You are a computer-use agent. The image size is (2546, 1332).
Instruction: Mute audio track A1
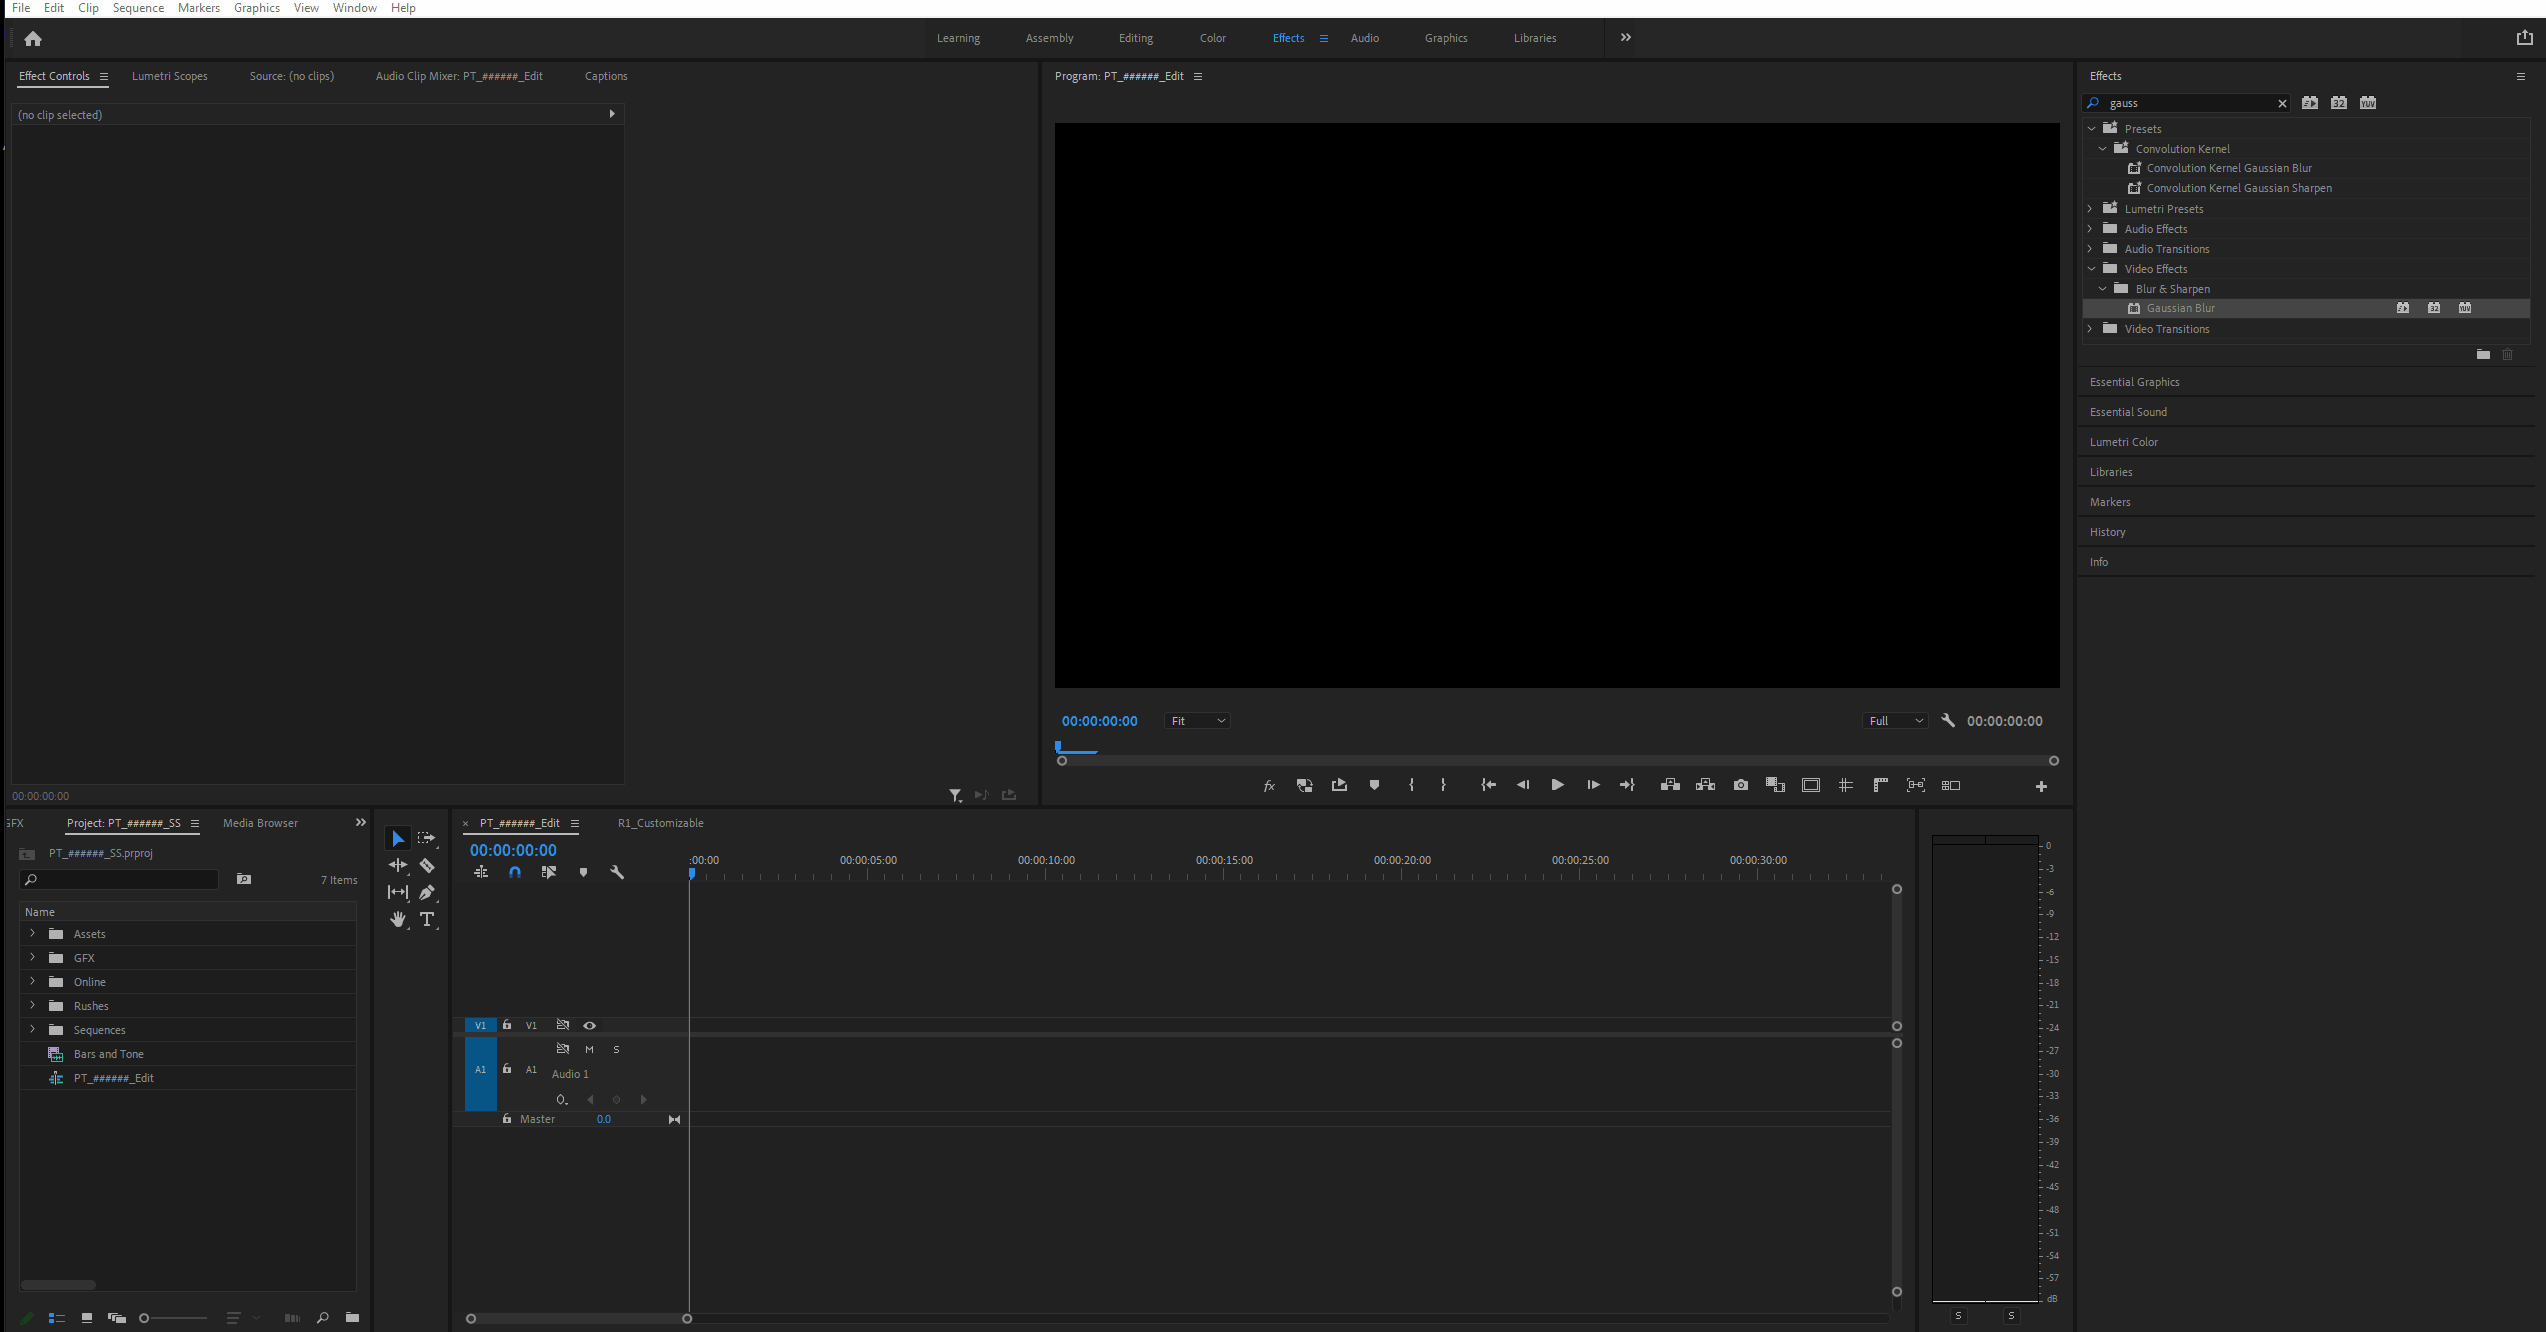589,1049
